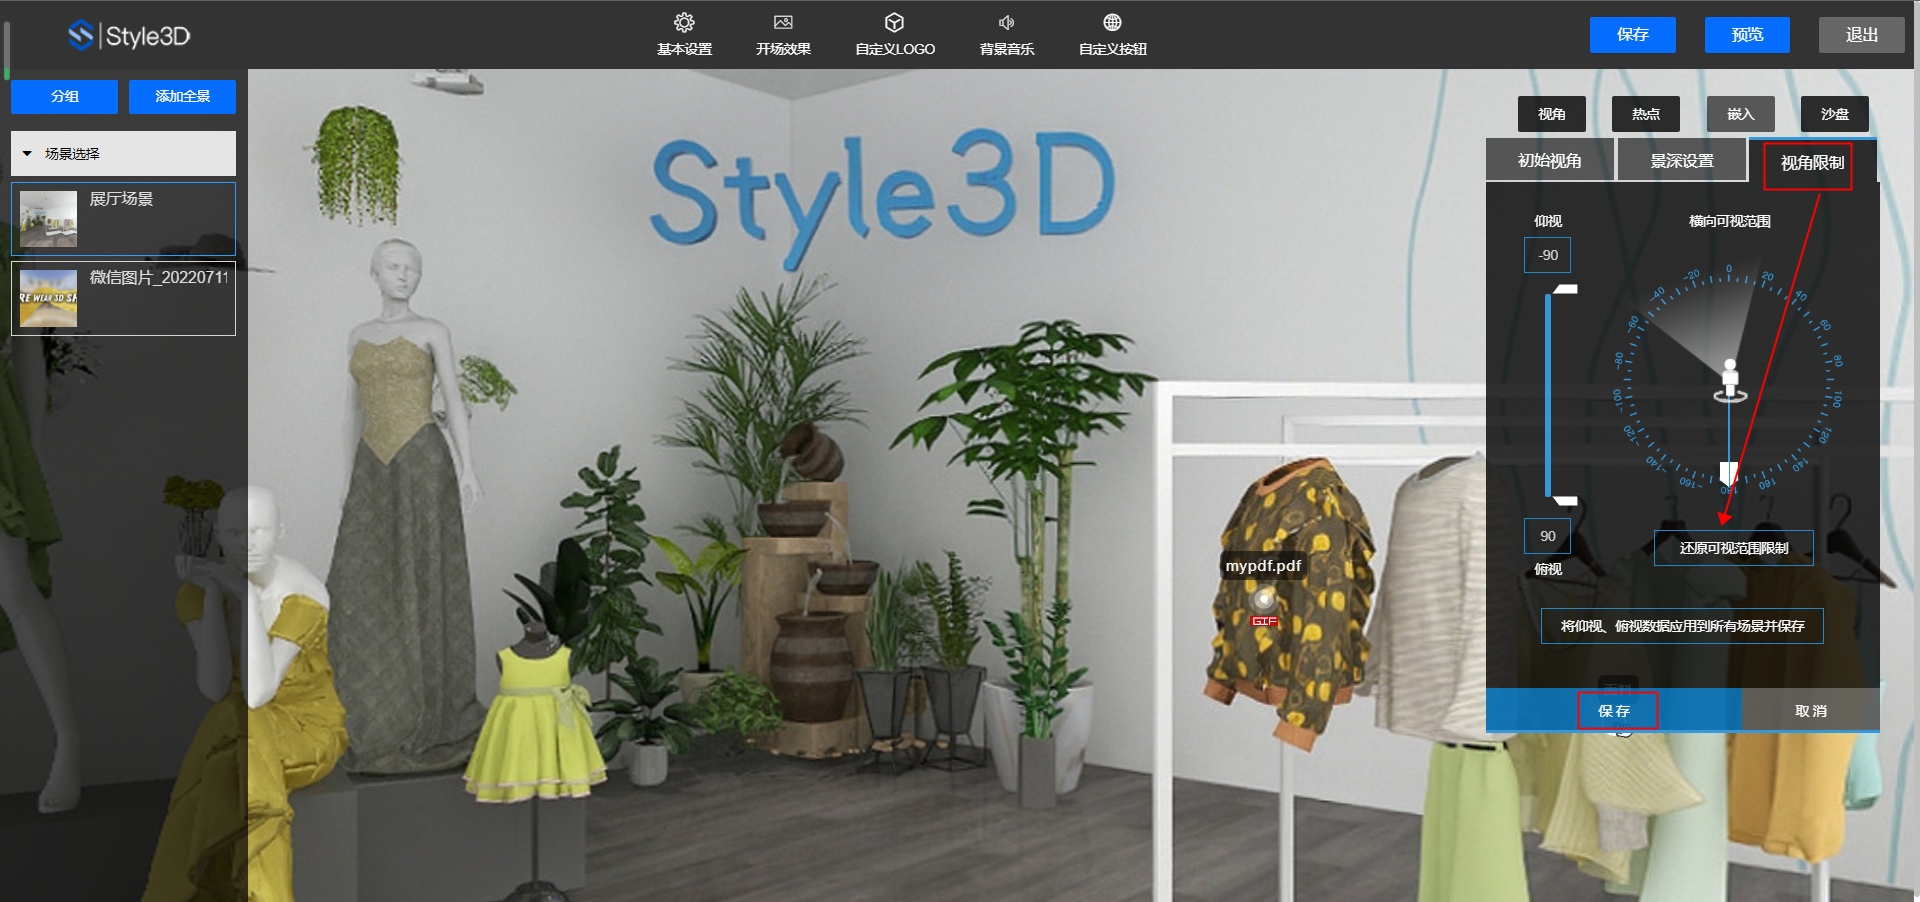Click the blue 保存 button in top bar

1632,35
